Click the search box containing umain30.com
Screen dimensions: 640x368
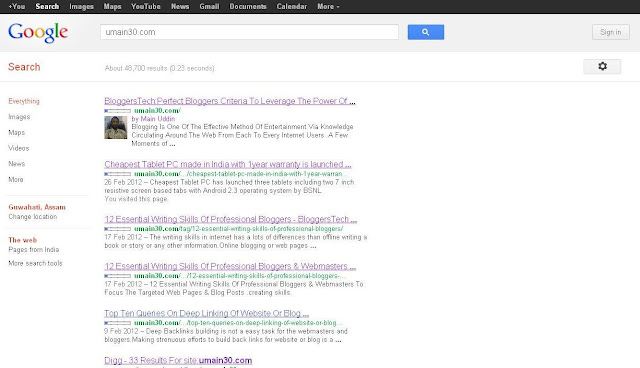tap(249, 32)
